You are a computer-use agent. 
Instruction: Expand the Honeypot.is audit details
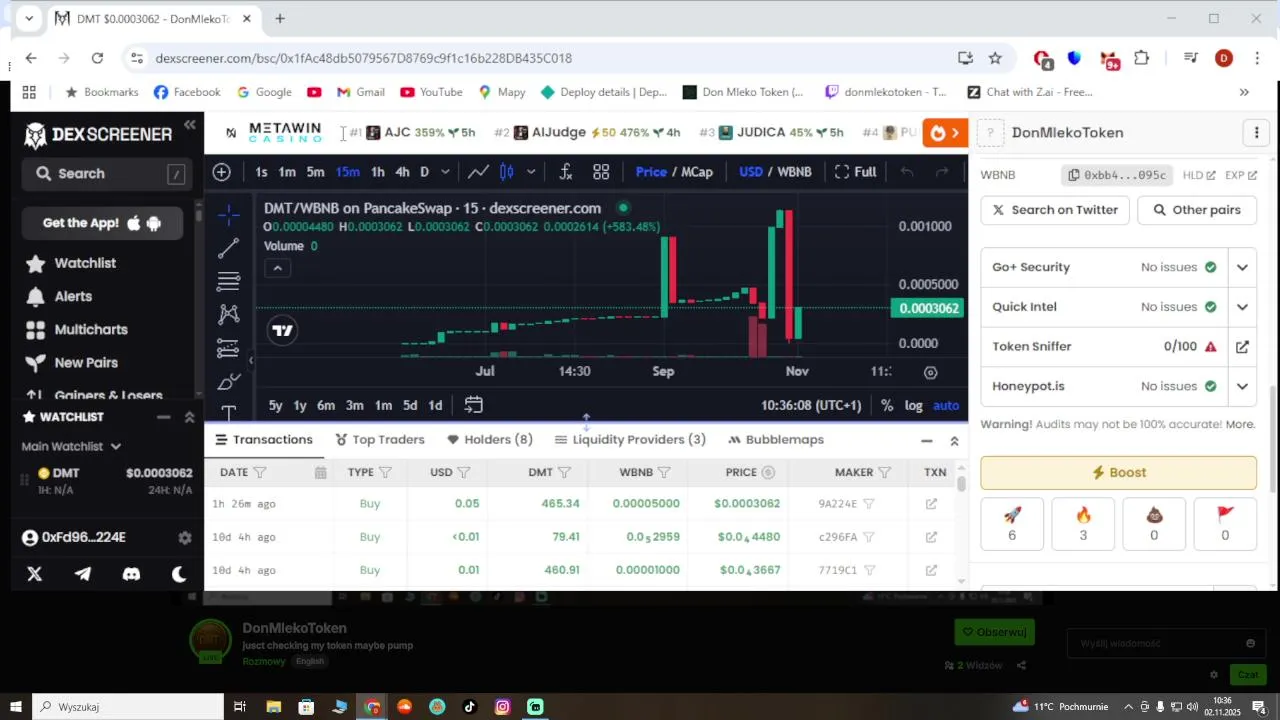(x=1242, y=386)
